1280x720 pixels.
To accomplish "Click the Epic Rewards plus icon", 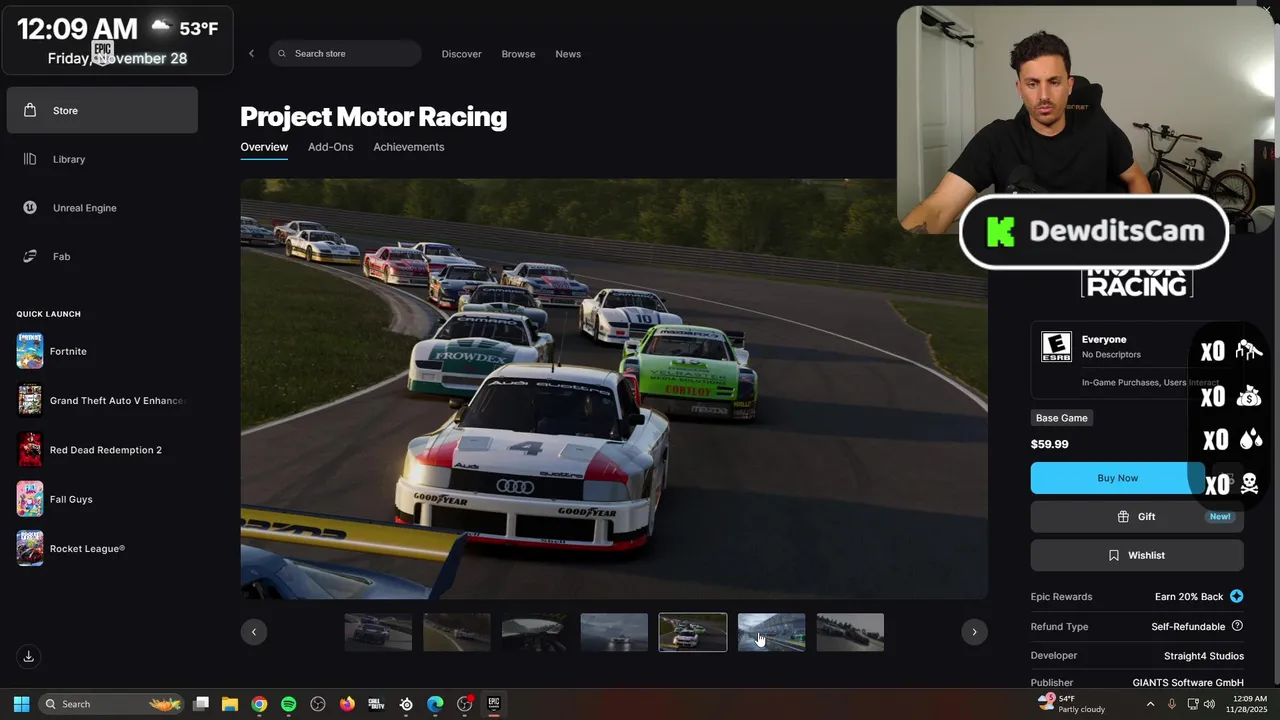I will tap(1237, 597).
